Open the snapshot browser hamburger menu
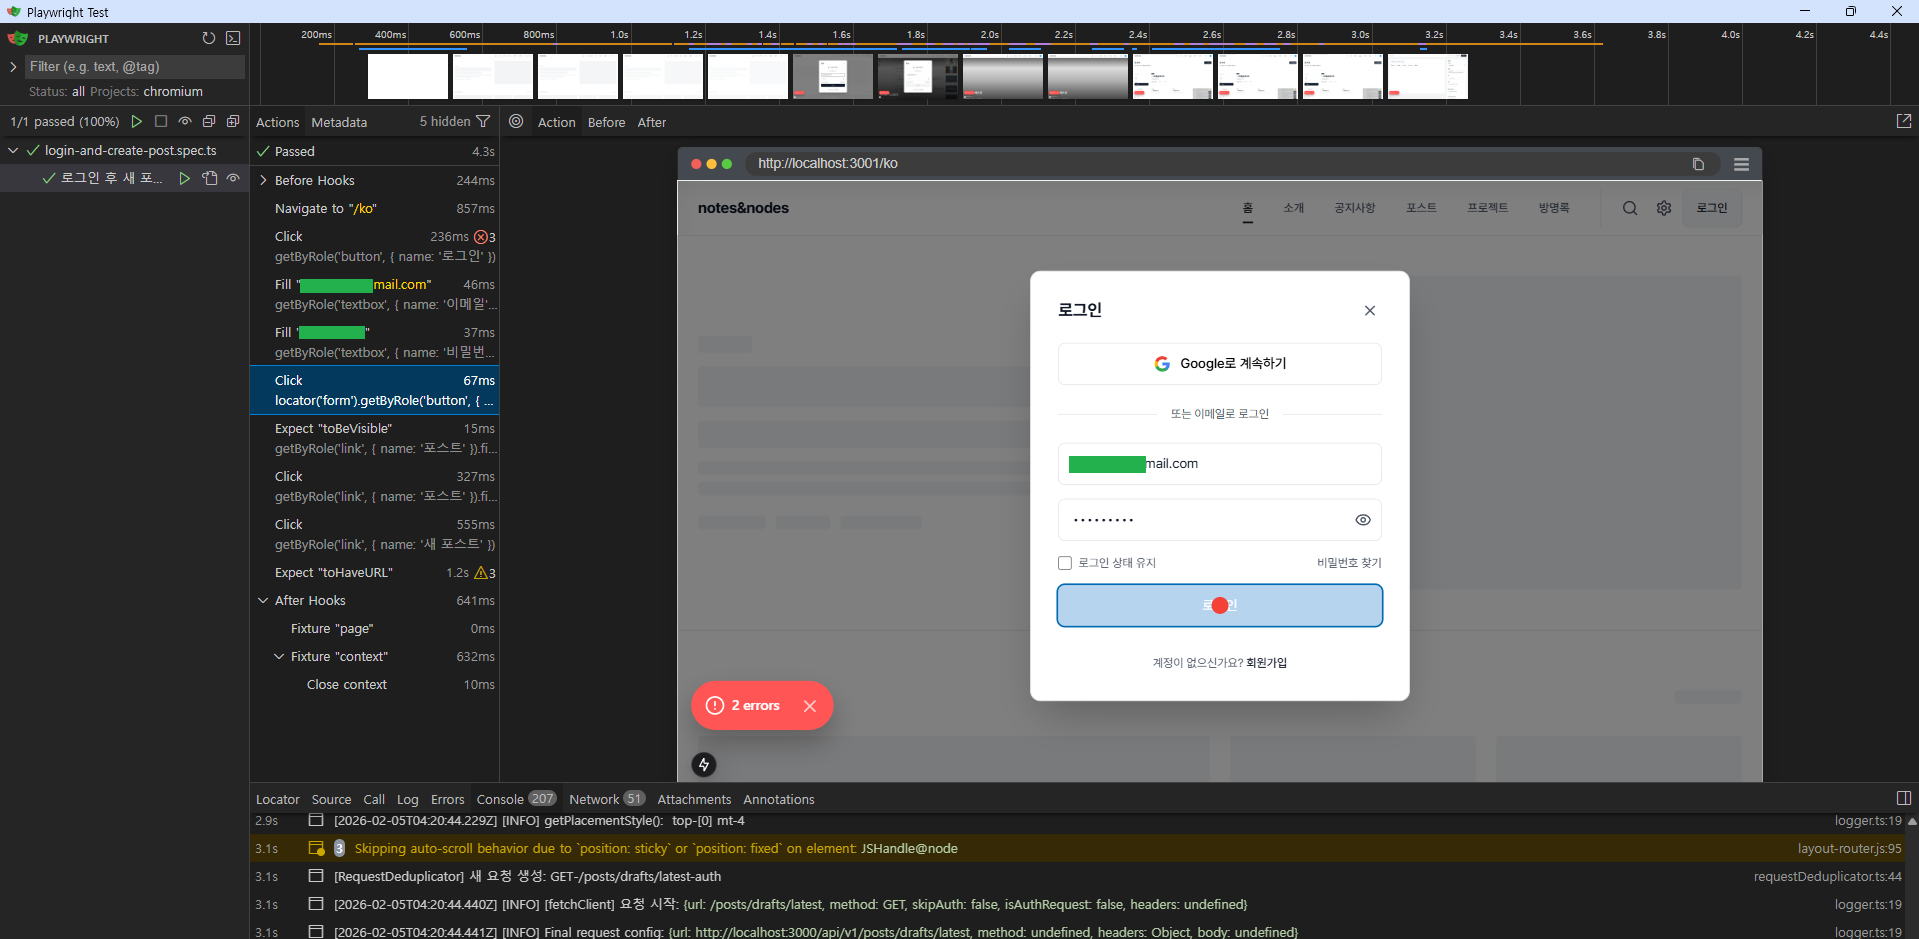Viewport: 1919px width, 939px height. click(1741, 164)
